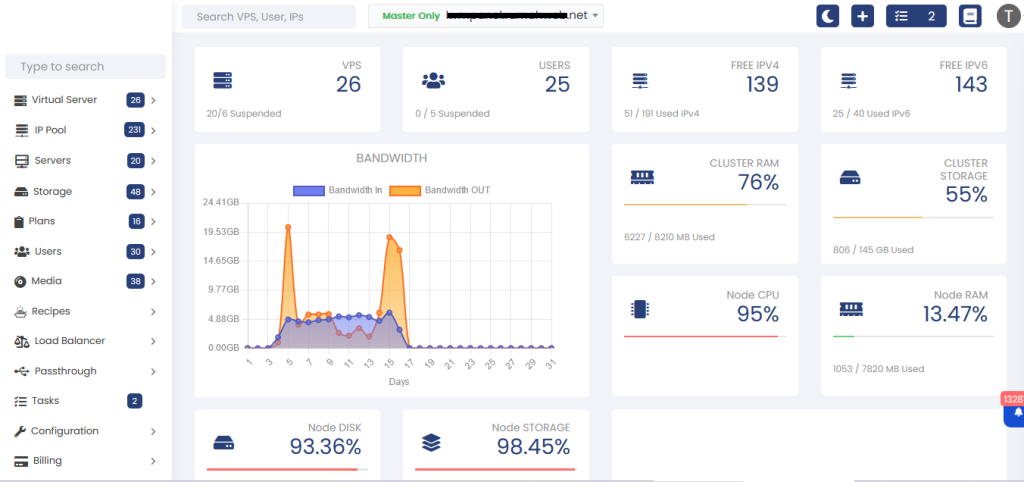Click the Users group icon in card
The image size is (1024, 482).
tap(432, 80)
